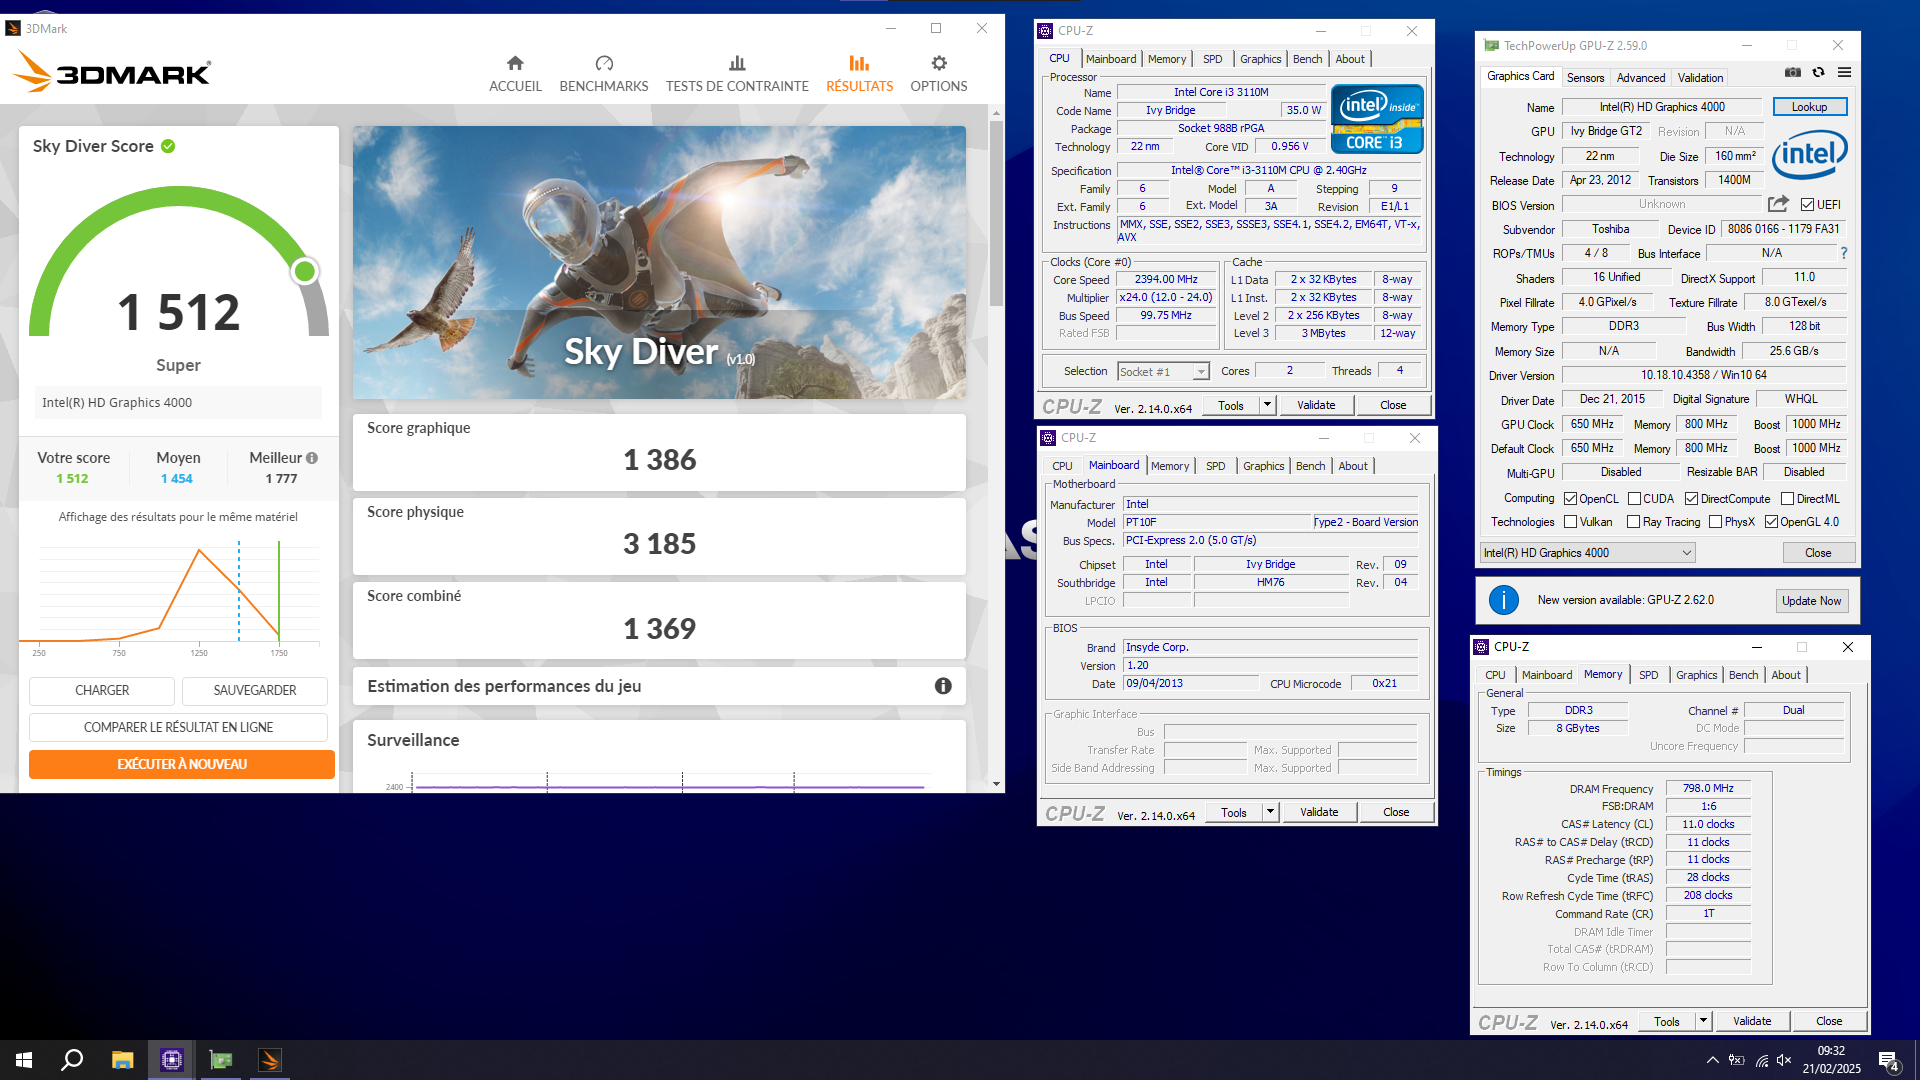The width and height of the screenshot is (1920, 1080).
Task: Switch to Sensors tab in GPU-Z
Action: (1585, 78)
